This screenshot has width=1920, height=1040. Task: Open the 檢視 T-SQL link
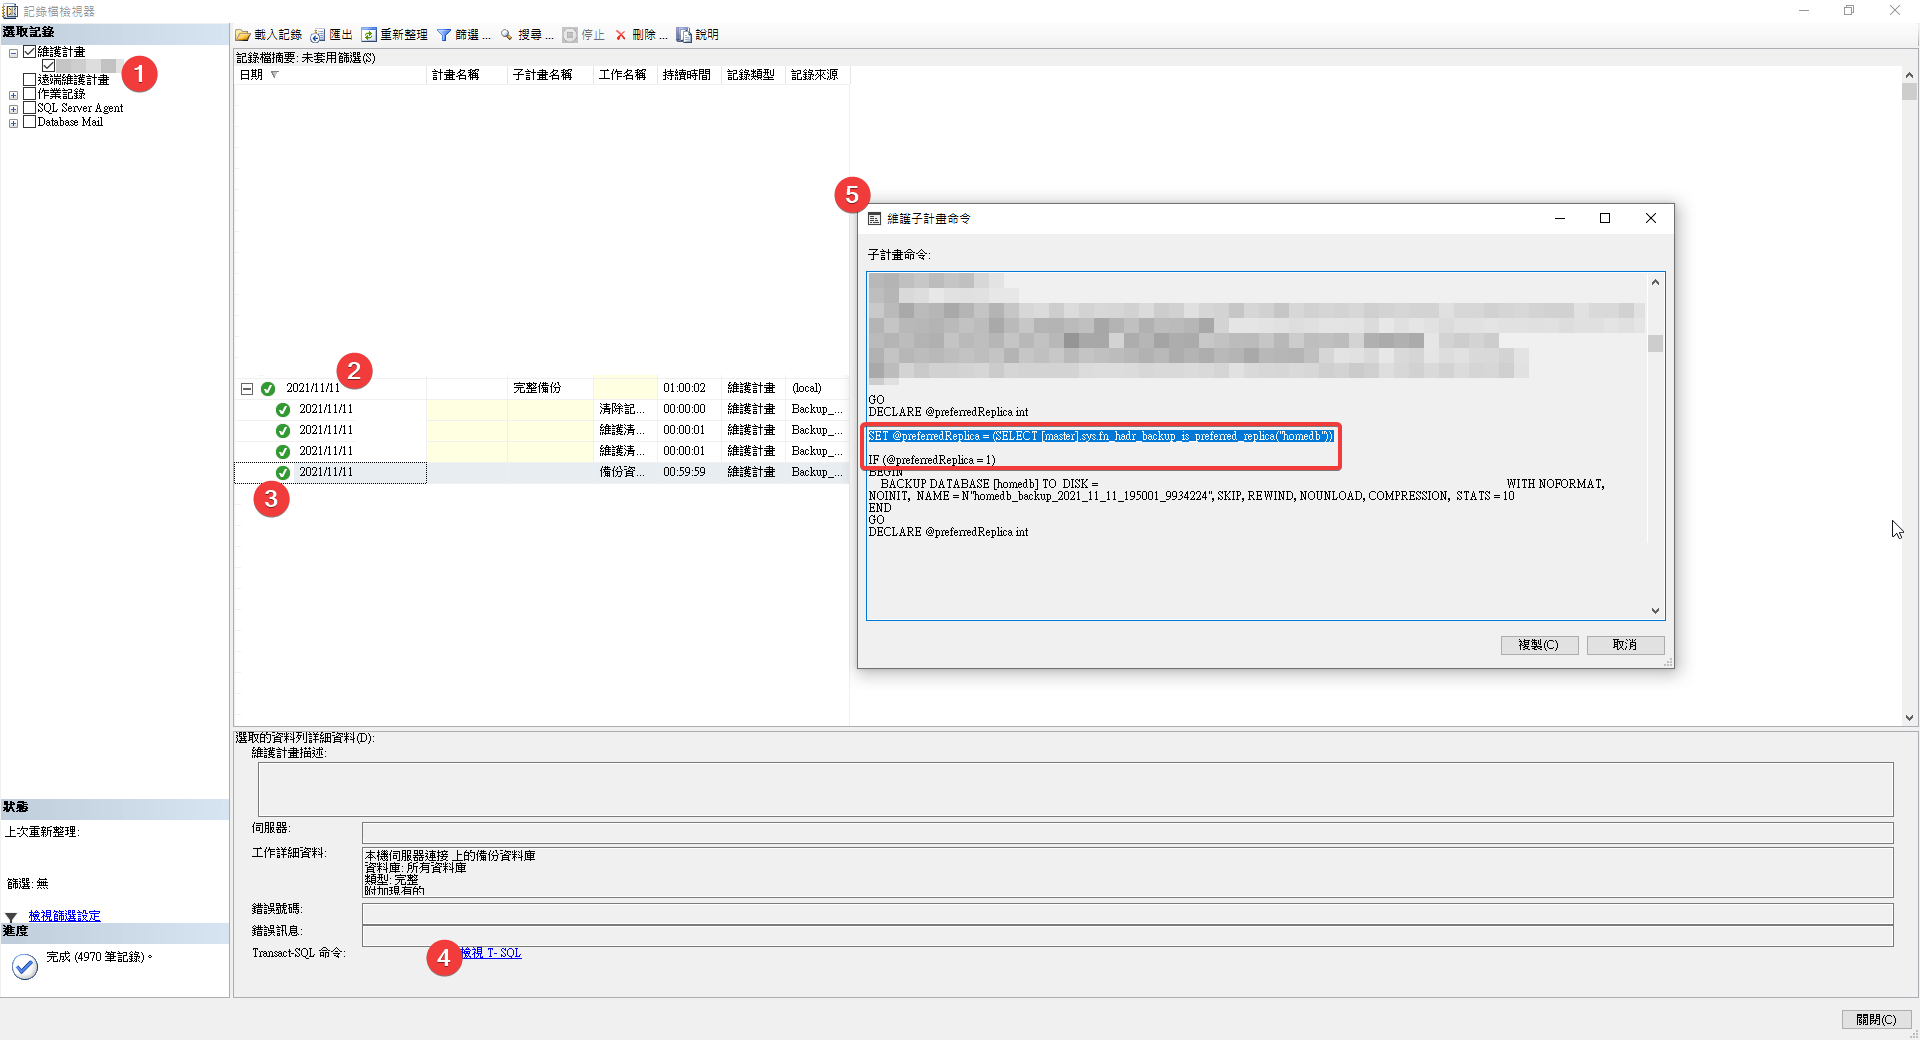[491, 953]
